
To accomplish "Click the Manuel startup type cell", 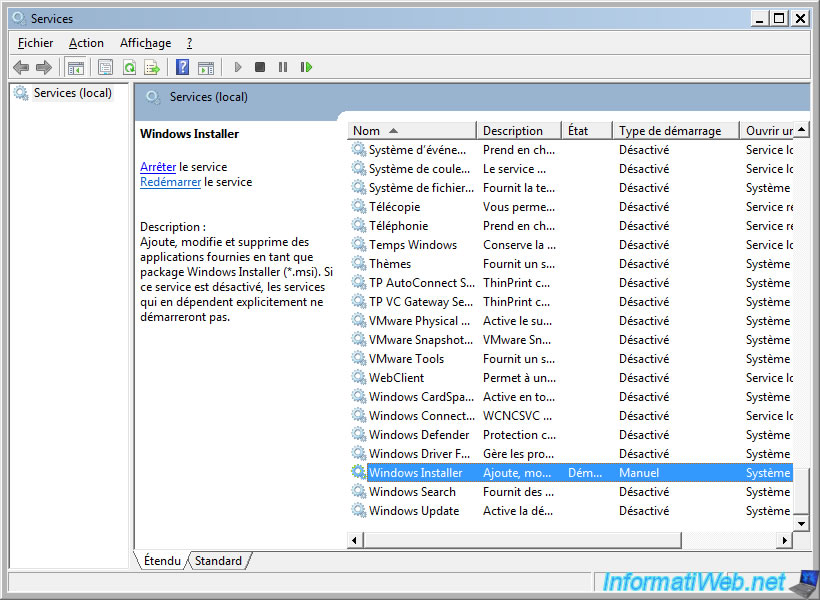I will [x=639, y=473].
